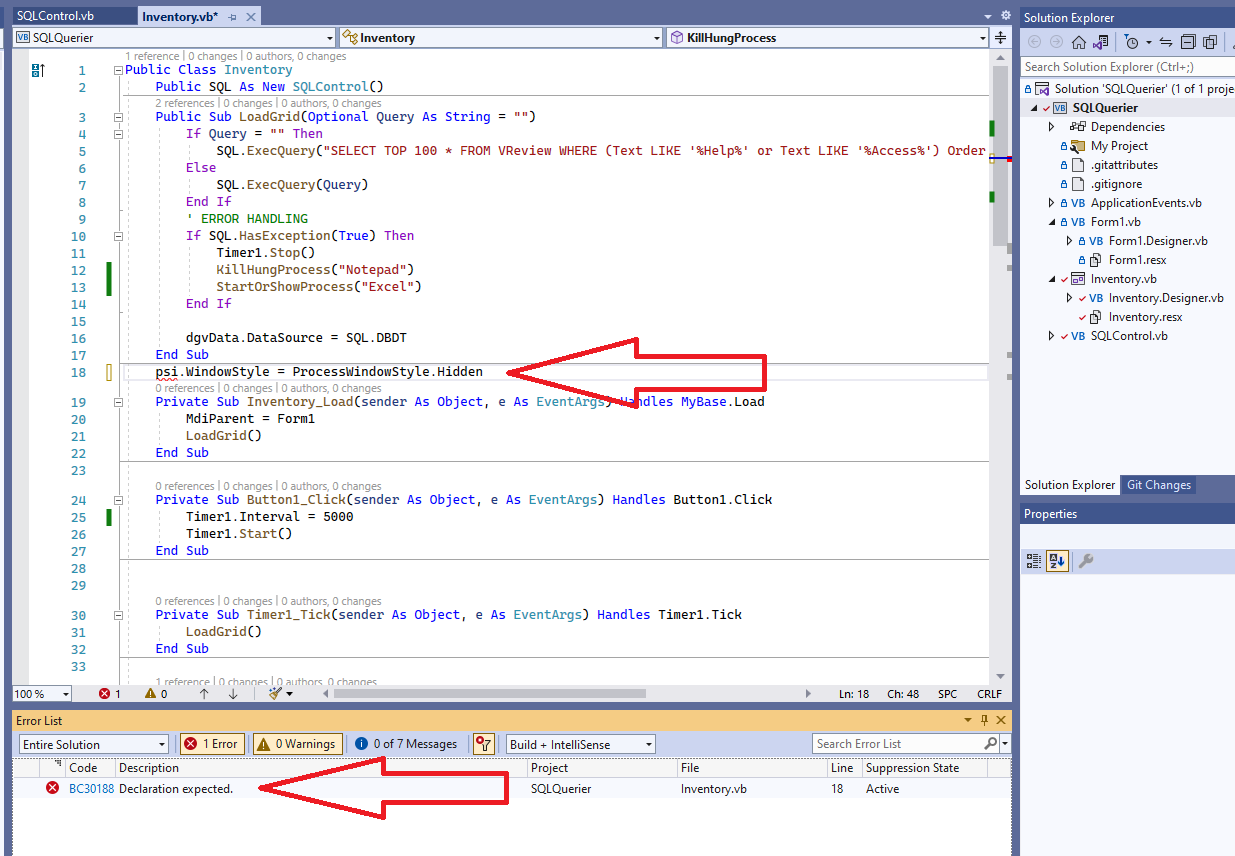Switch to the Git Changes tab
Image resolution: width=1235 pixels, height=856 pixels.
click(x=1158, y=485)
